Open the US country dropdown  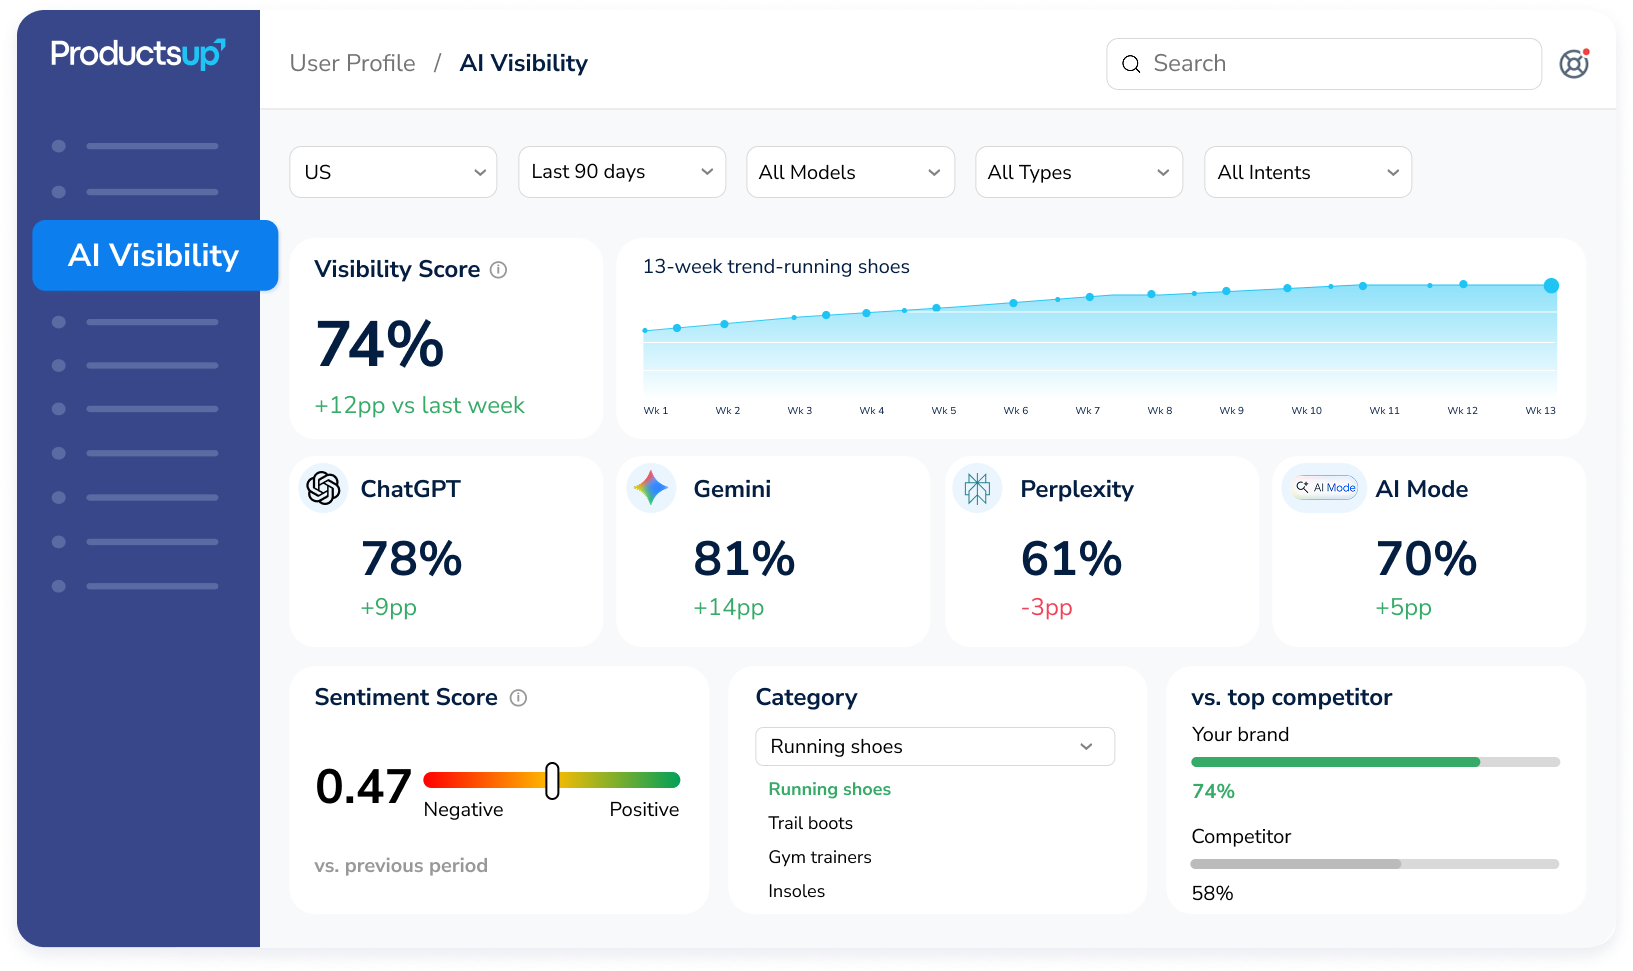point(393,172)
